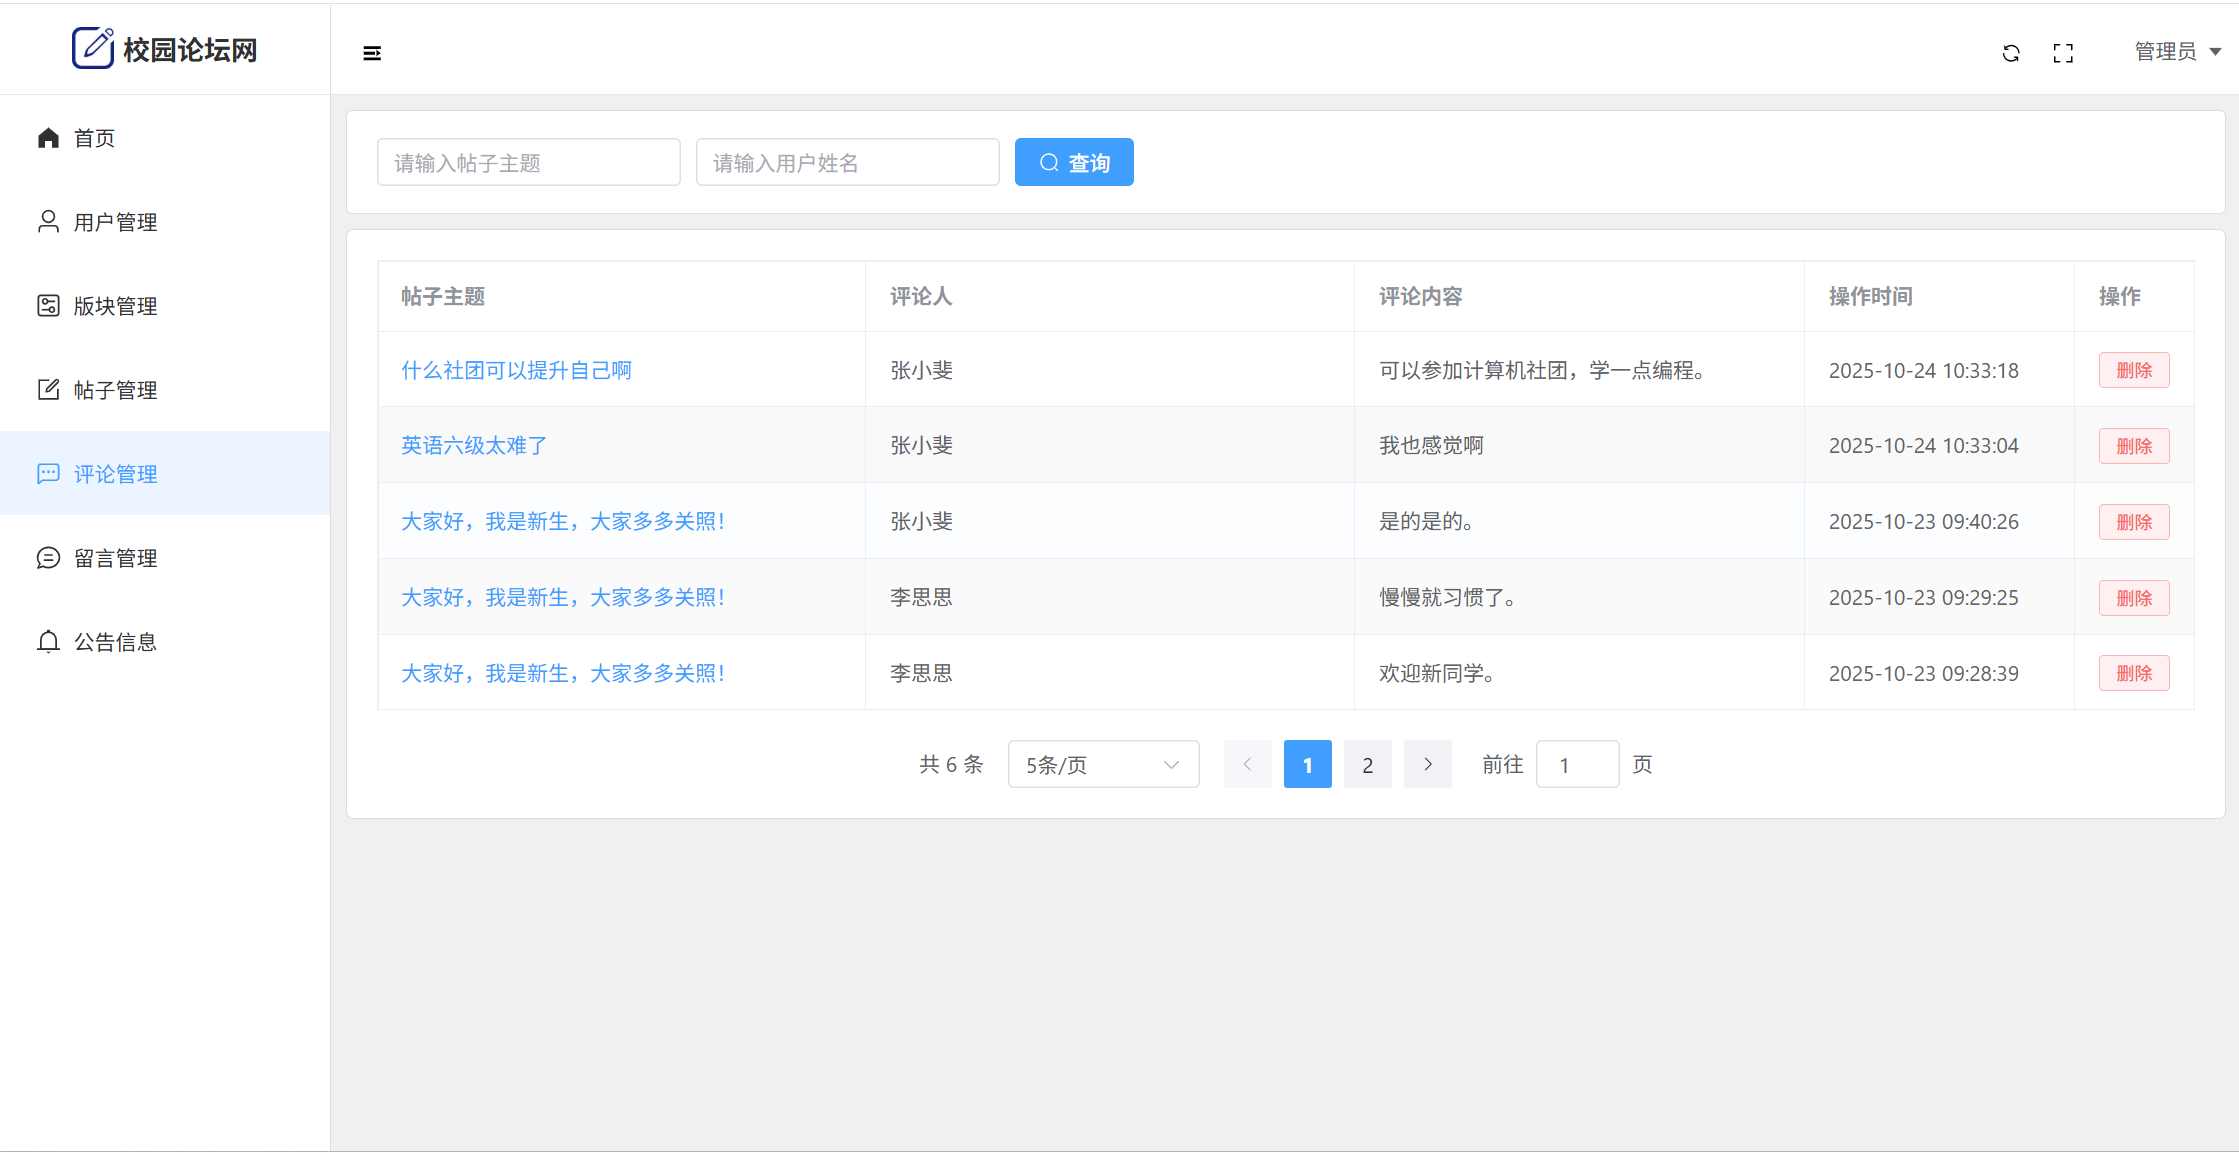Open 用户管理 user management menu
This screenshot has height=1152, width=2239.
point(115,222)
